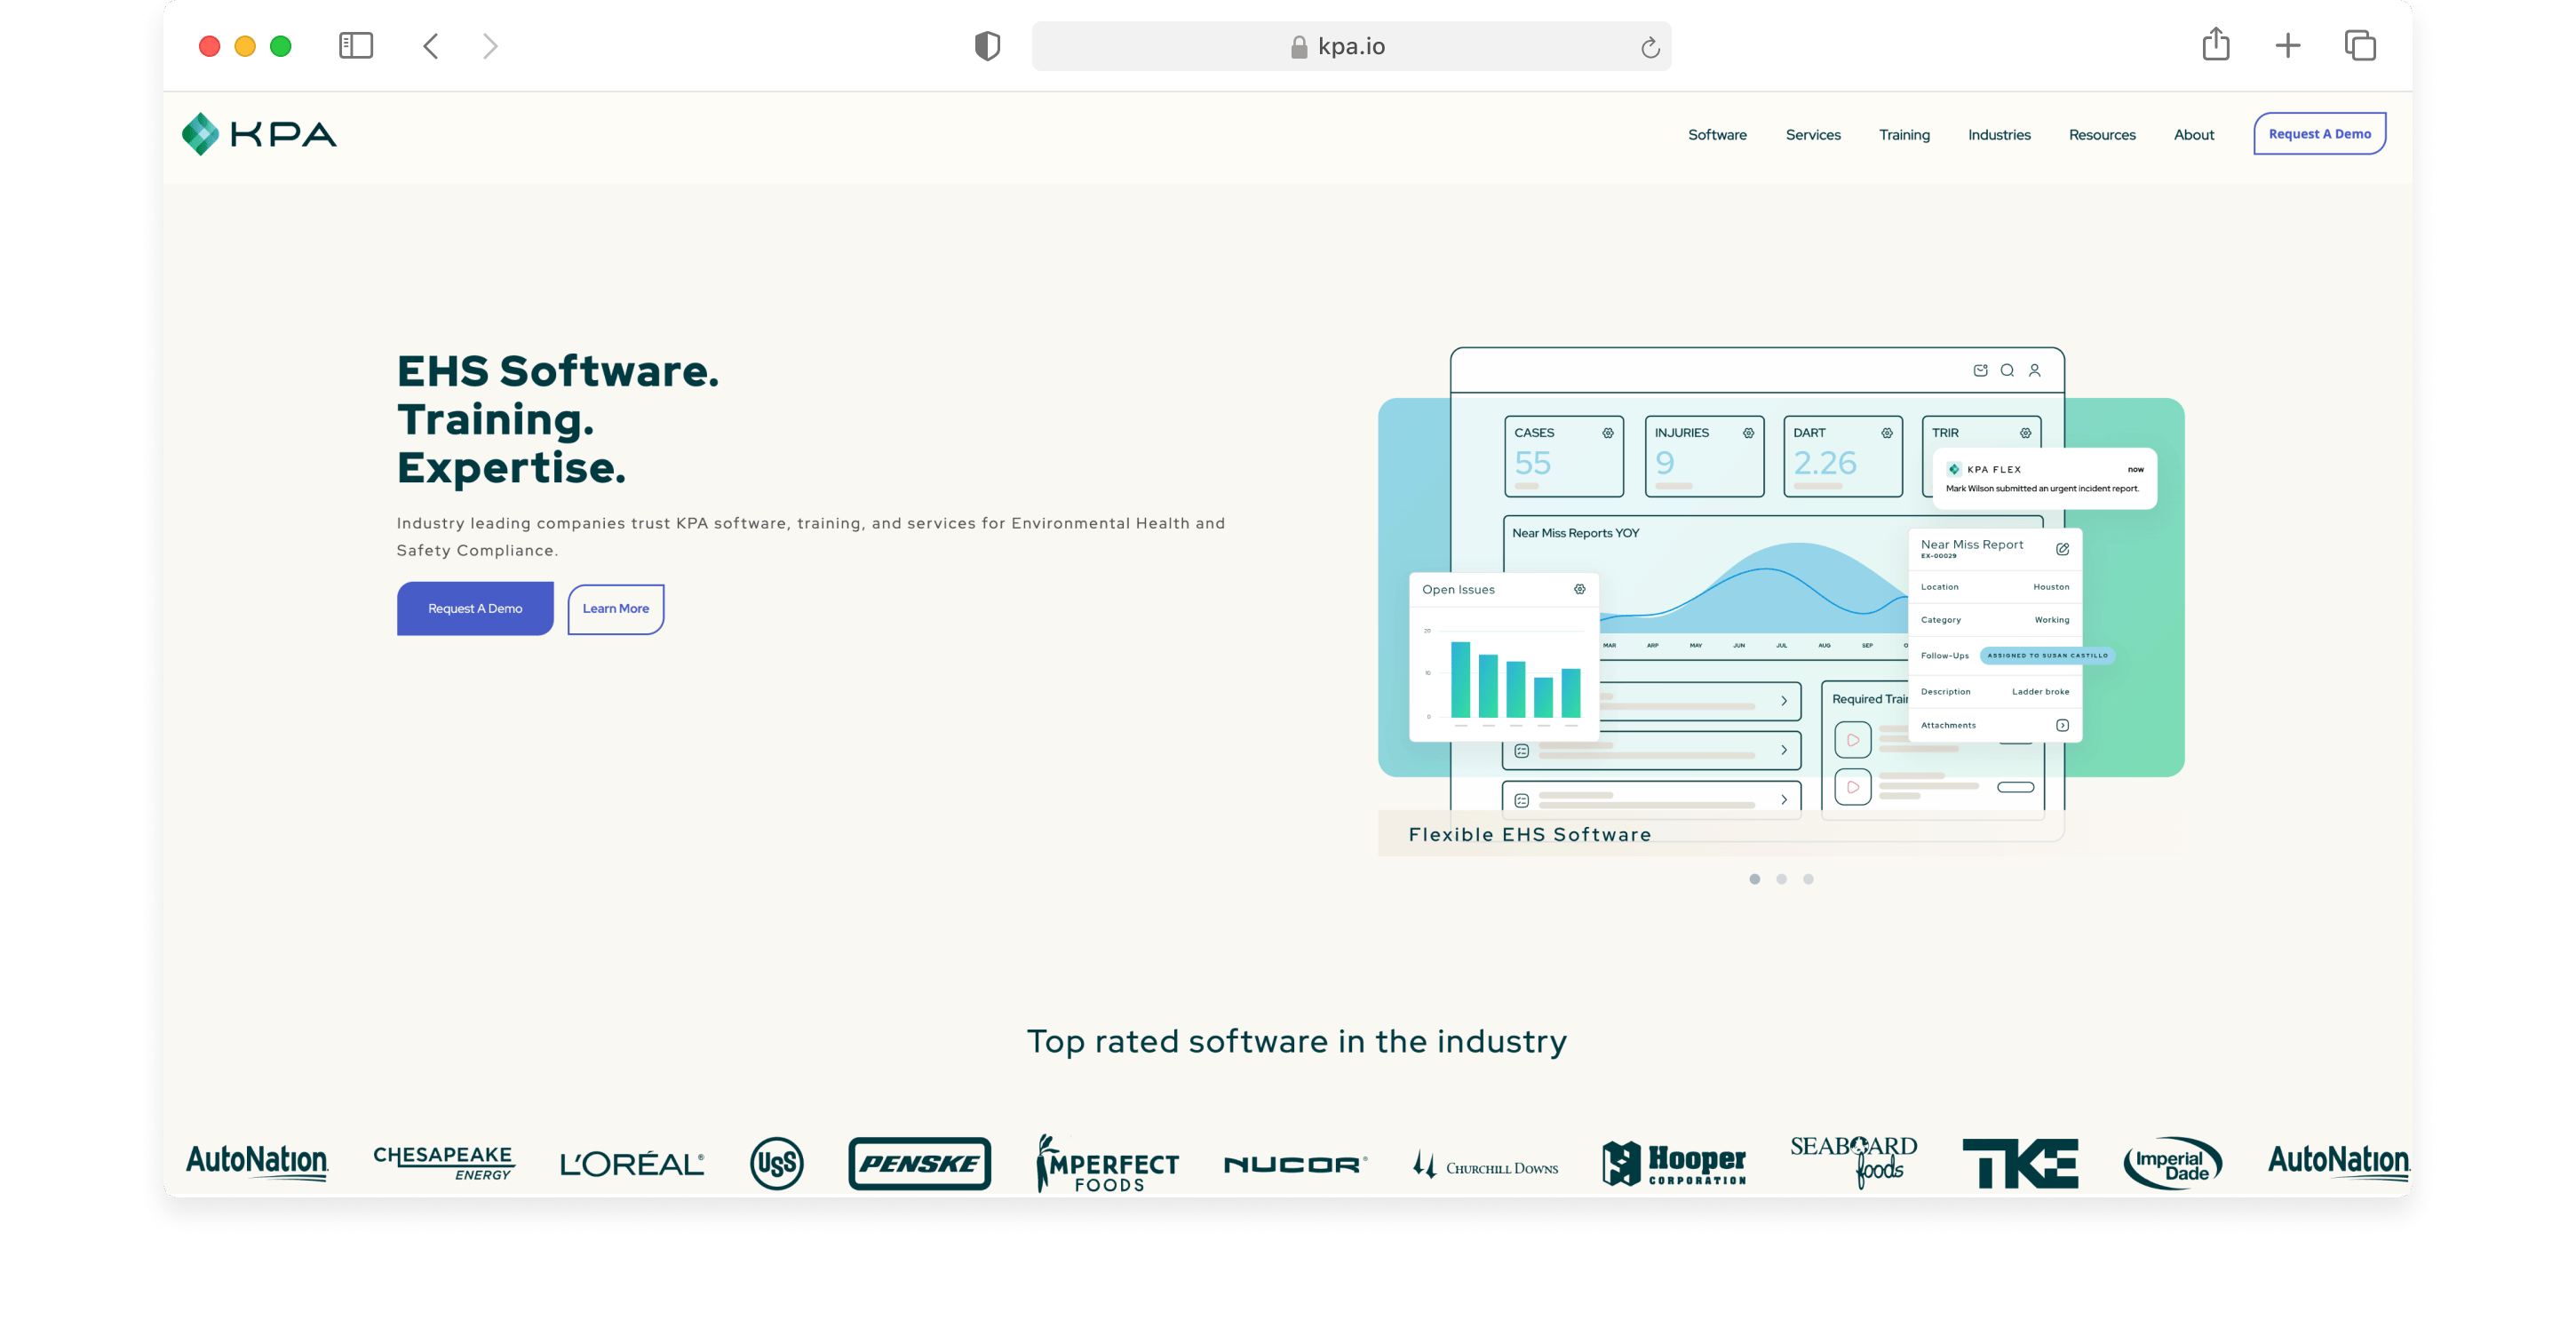Image resolution: width=2576 pixels, height=1336 pixels.
Task: Open the About nav item
Action: coord(2194,135)
